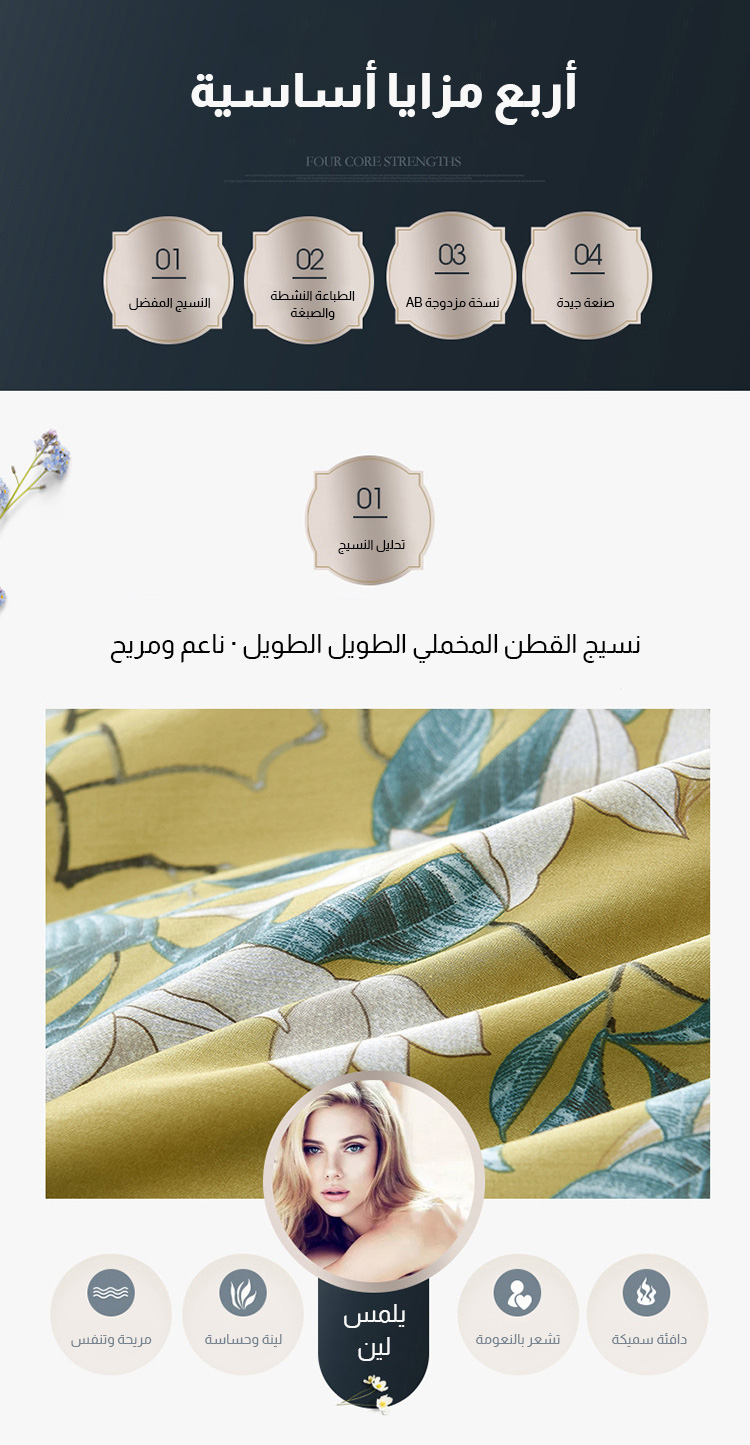Click the مريحة وتنفس label text
The height and width of the screenshot is (1445, 750).
[110, 1339]
